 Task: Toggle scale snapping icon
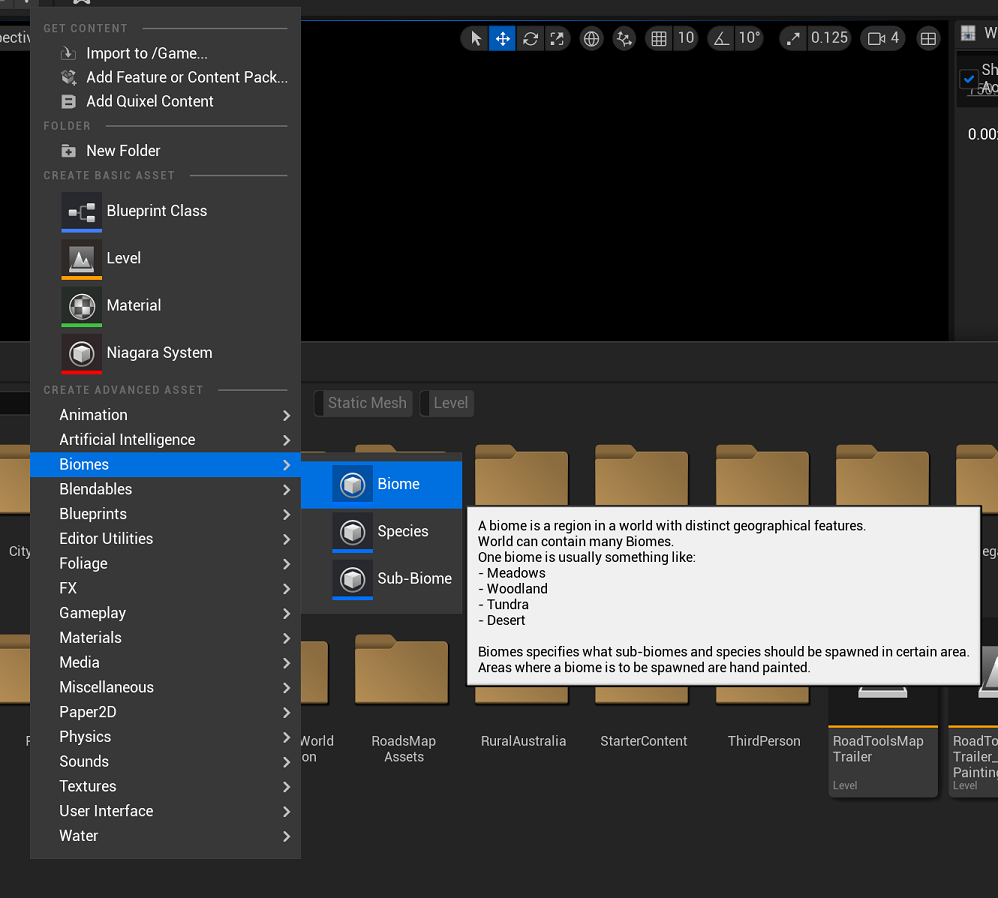(x=793, y=38)
